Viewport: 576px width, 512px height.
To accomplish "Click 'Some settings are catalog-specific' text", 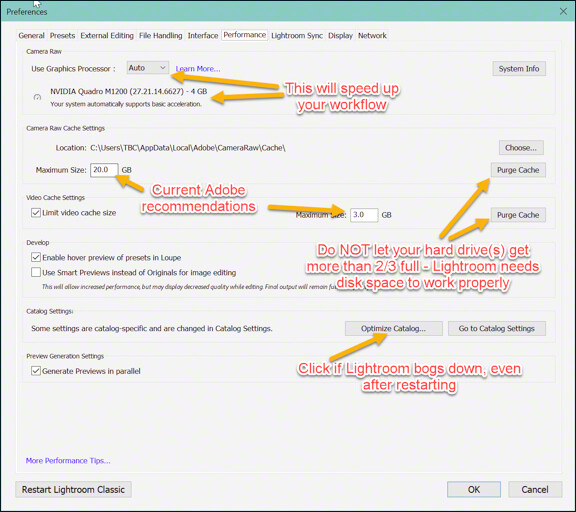I will click(152, 328).
